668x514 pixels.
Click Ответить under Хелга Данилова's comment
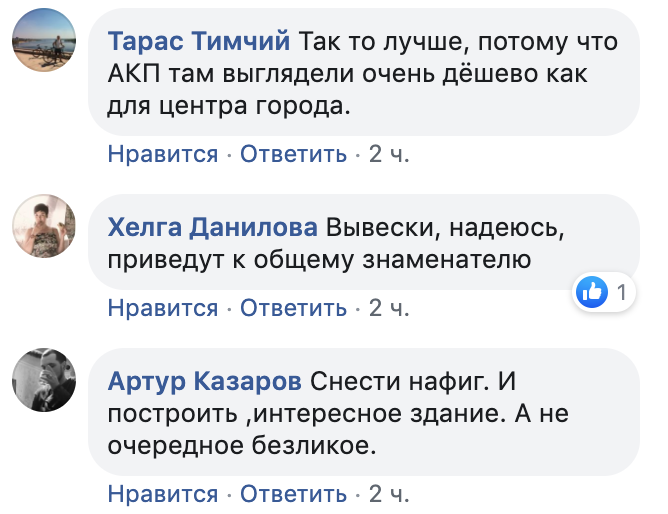tap(294, 307)
